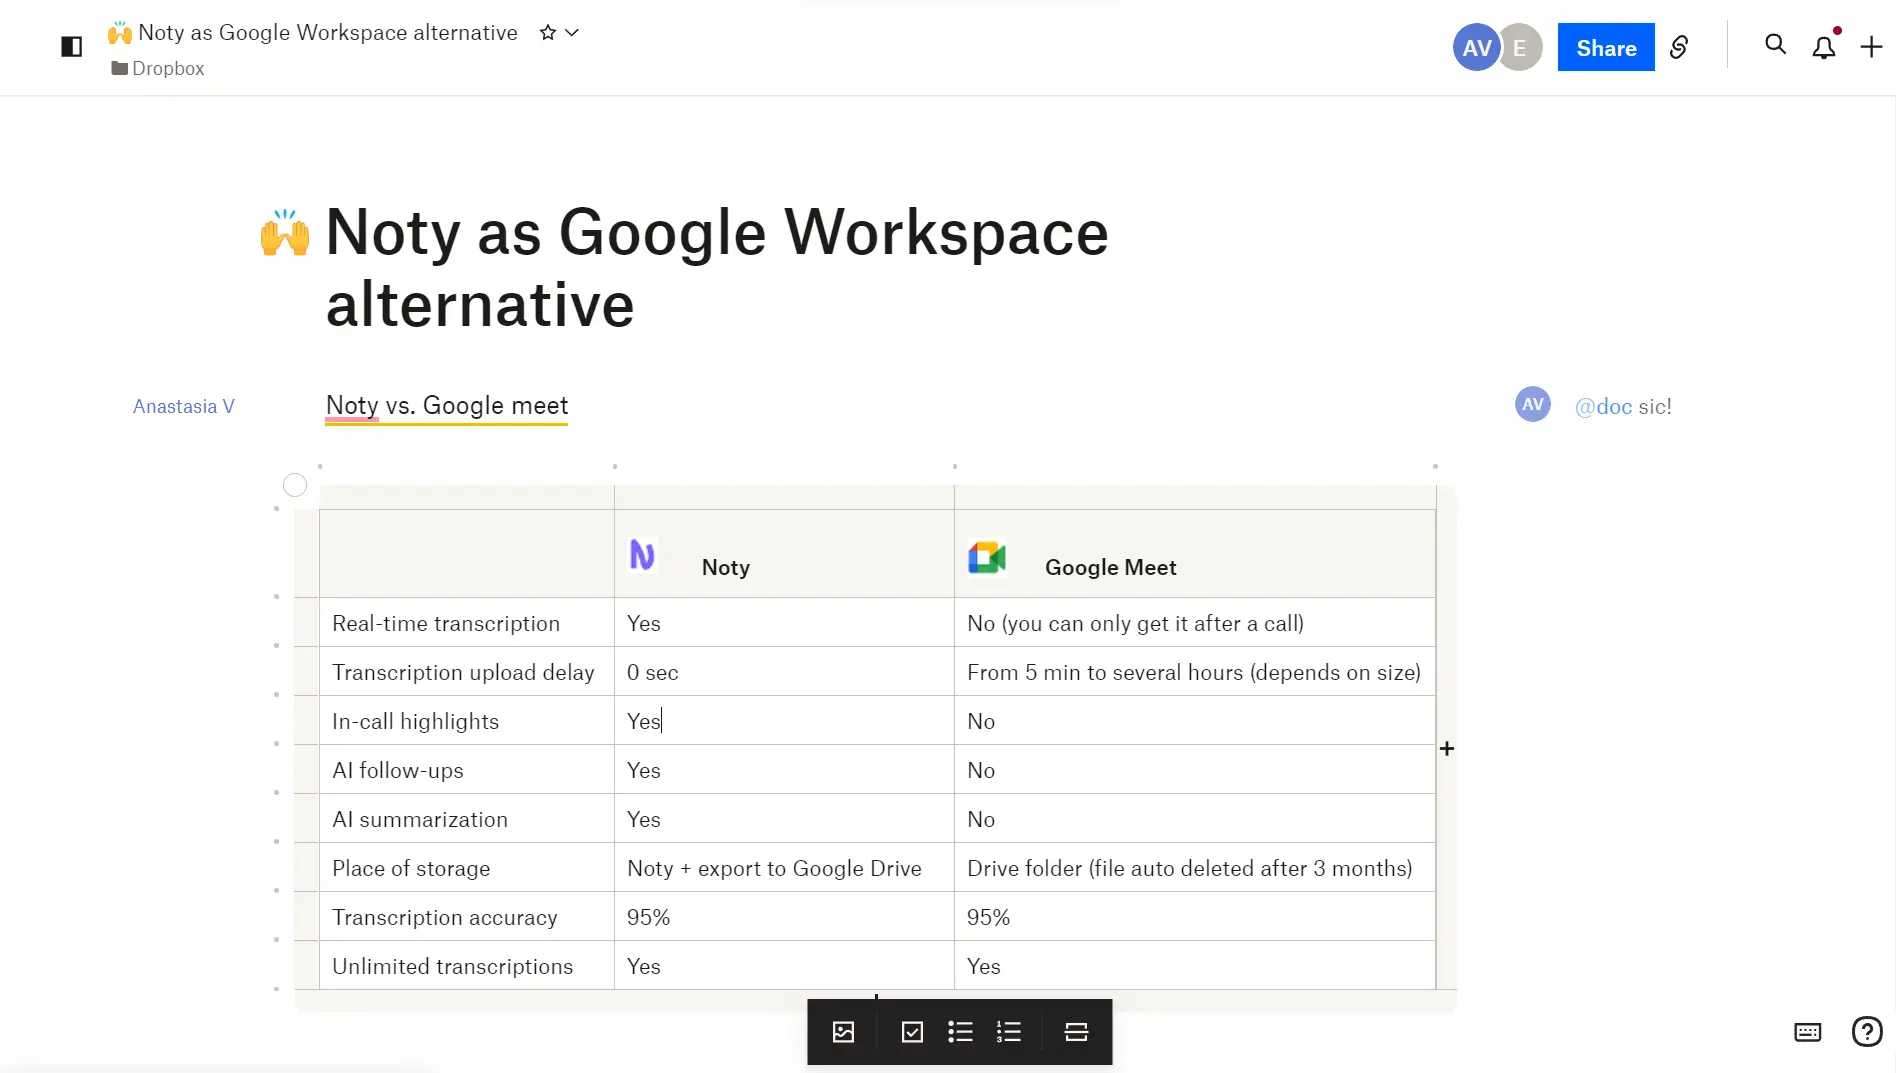Click the @doc mention in comment
1896x1073 pixels.
[x=1603, y=406]
